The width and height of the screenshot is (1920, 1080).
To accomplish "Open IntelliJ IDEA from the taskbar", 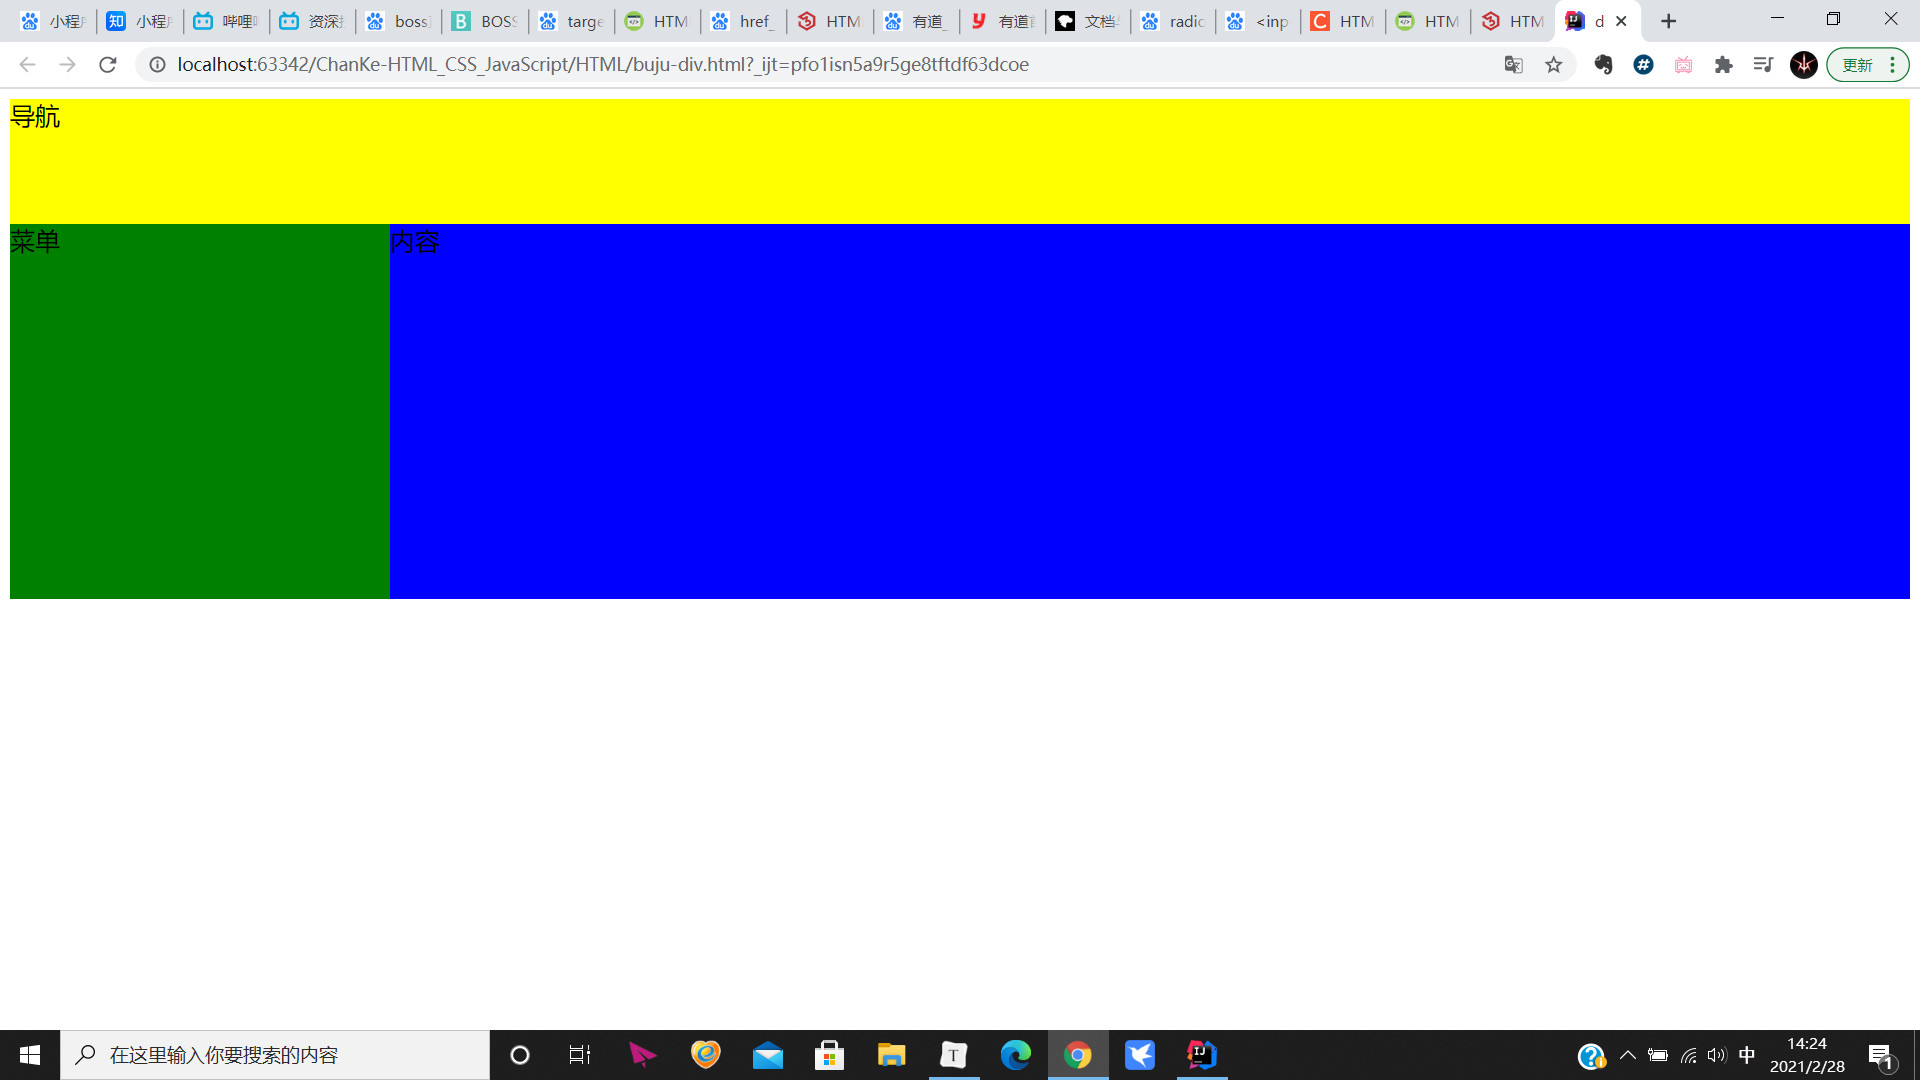I will (x=1201, y=1055).
